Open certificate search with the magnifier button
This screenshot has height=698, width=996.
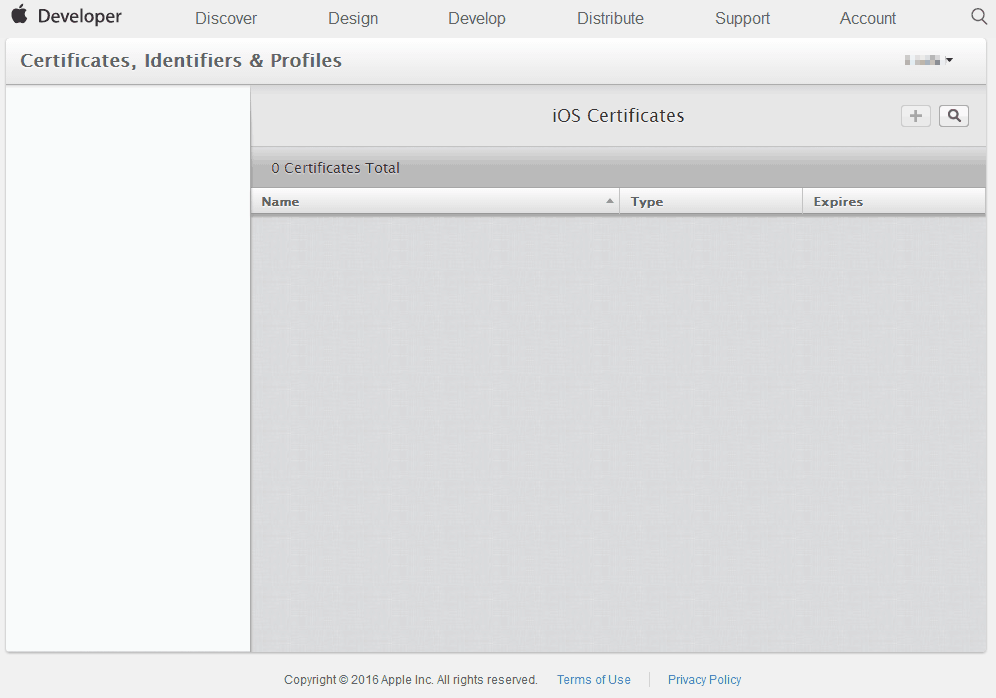tap(953, 115)
